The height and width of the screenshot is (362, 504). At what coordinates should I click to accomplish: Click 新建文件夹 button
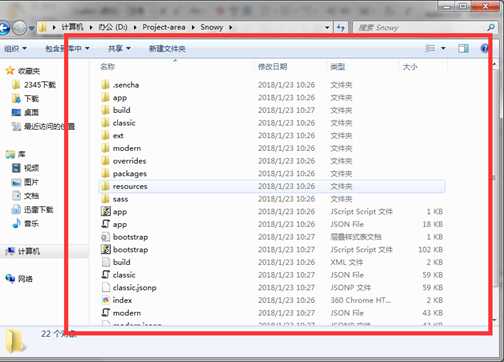[x=167, y=49]
